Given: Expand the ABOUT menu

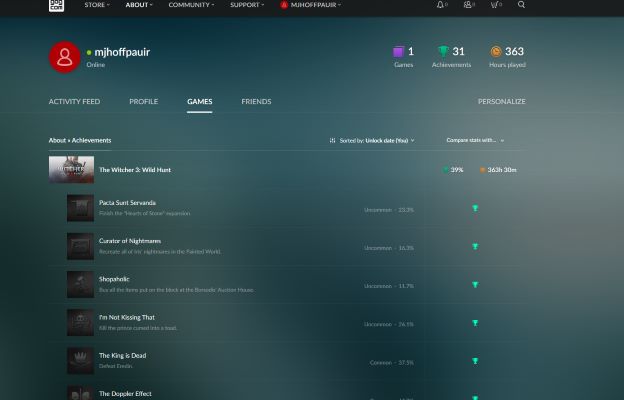Looking at the screenshot, I should tap(139, 5).
